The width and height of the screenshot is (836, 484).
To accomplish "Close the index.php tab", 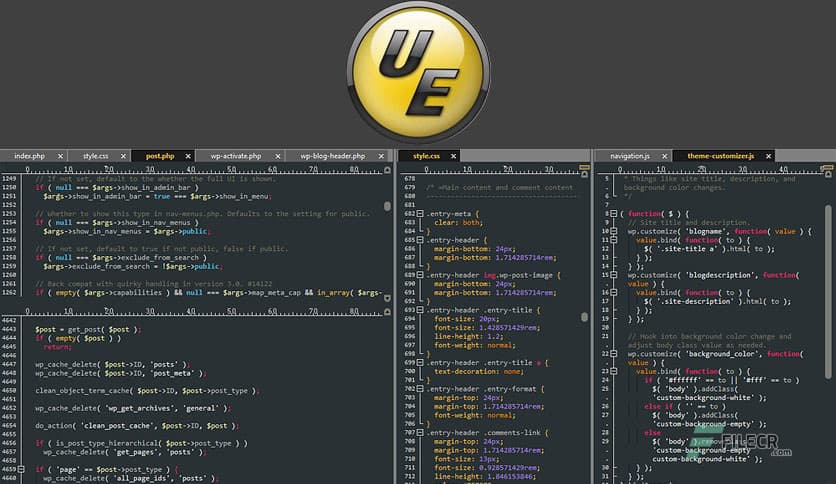I will pyautogui.click(x=60, y=156).
